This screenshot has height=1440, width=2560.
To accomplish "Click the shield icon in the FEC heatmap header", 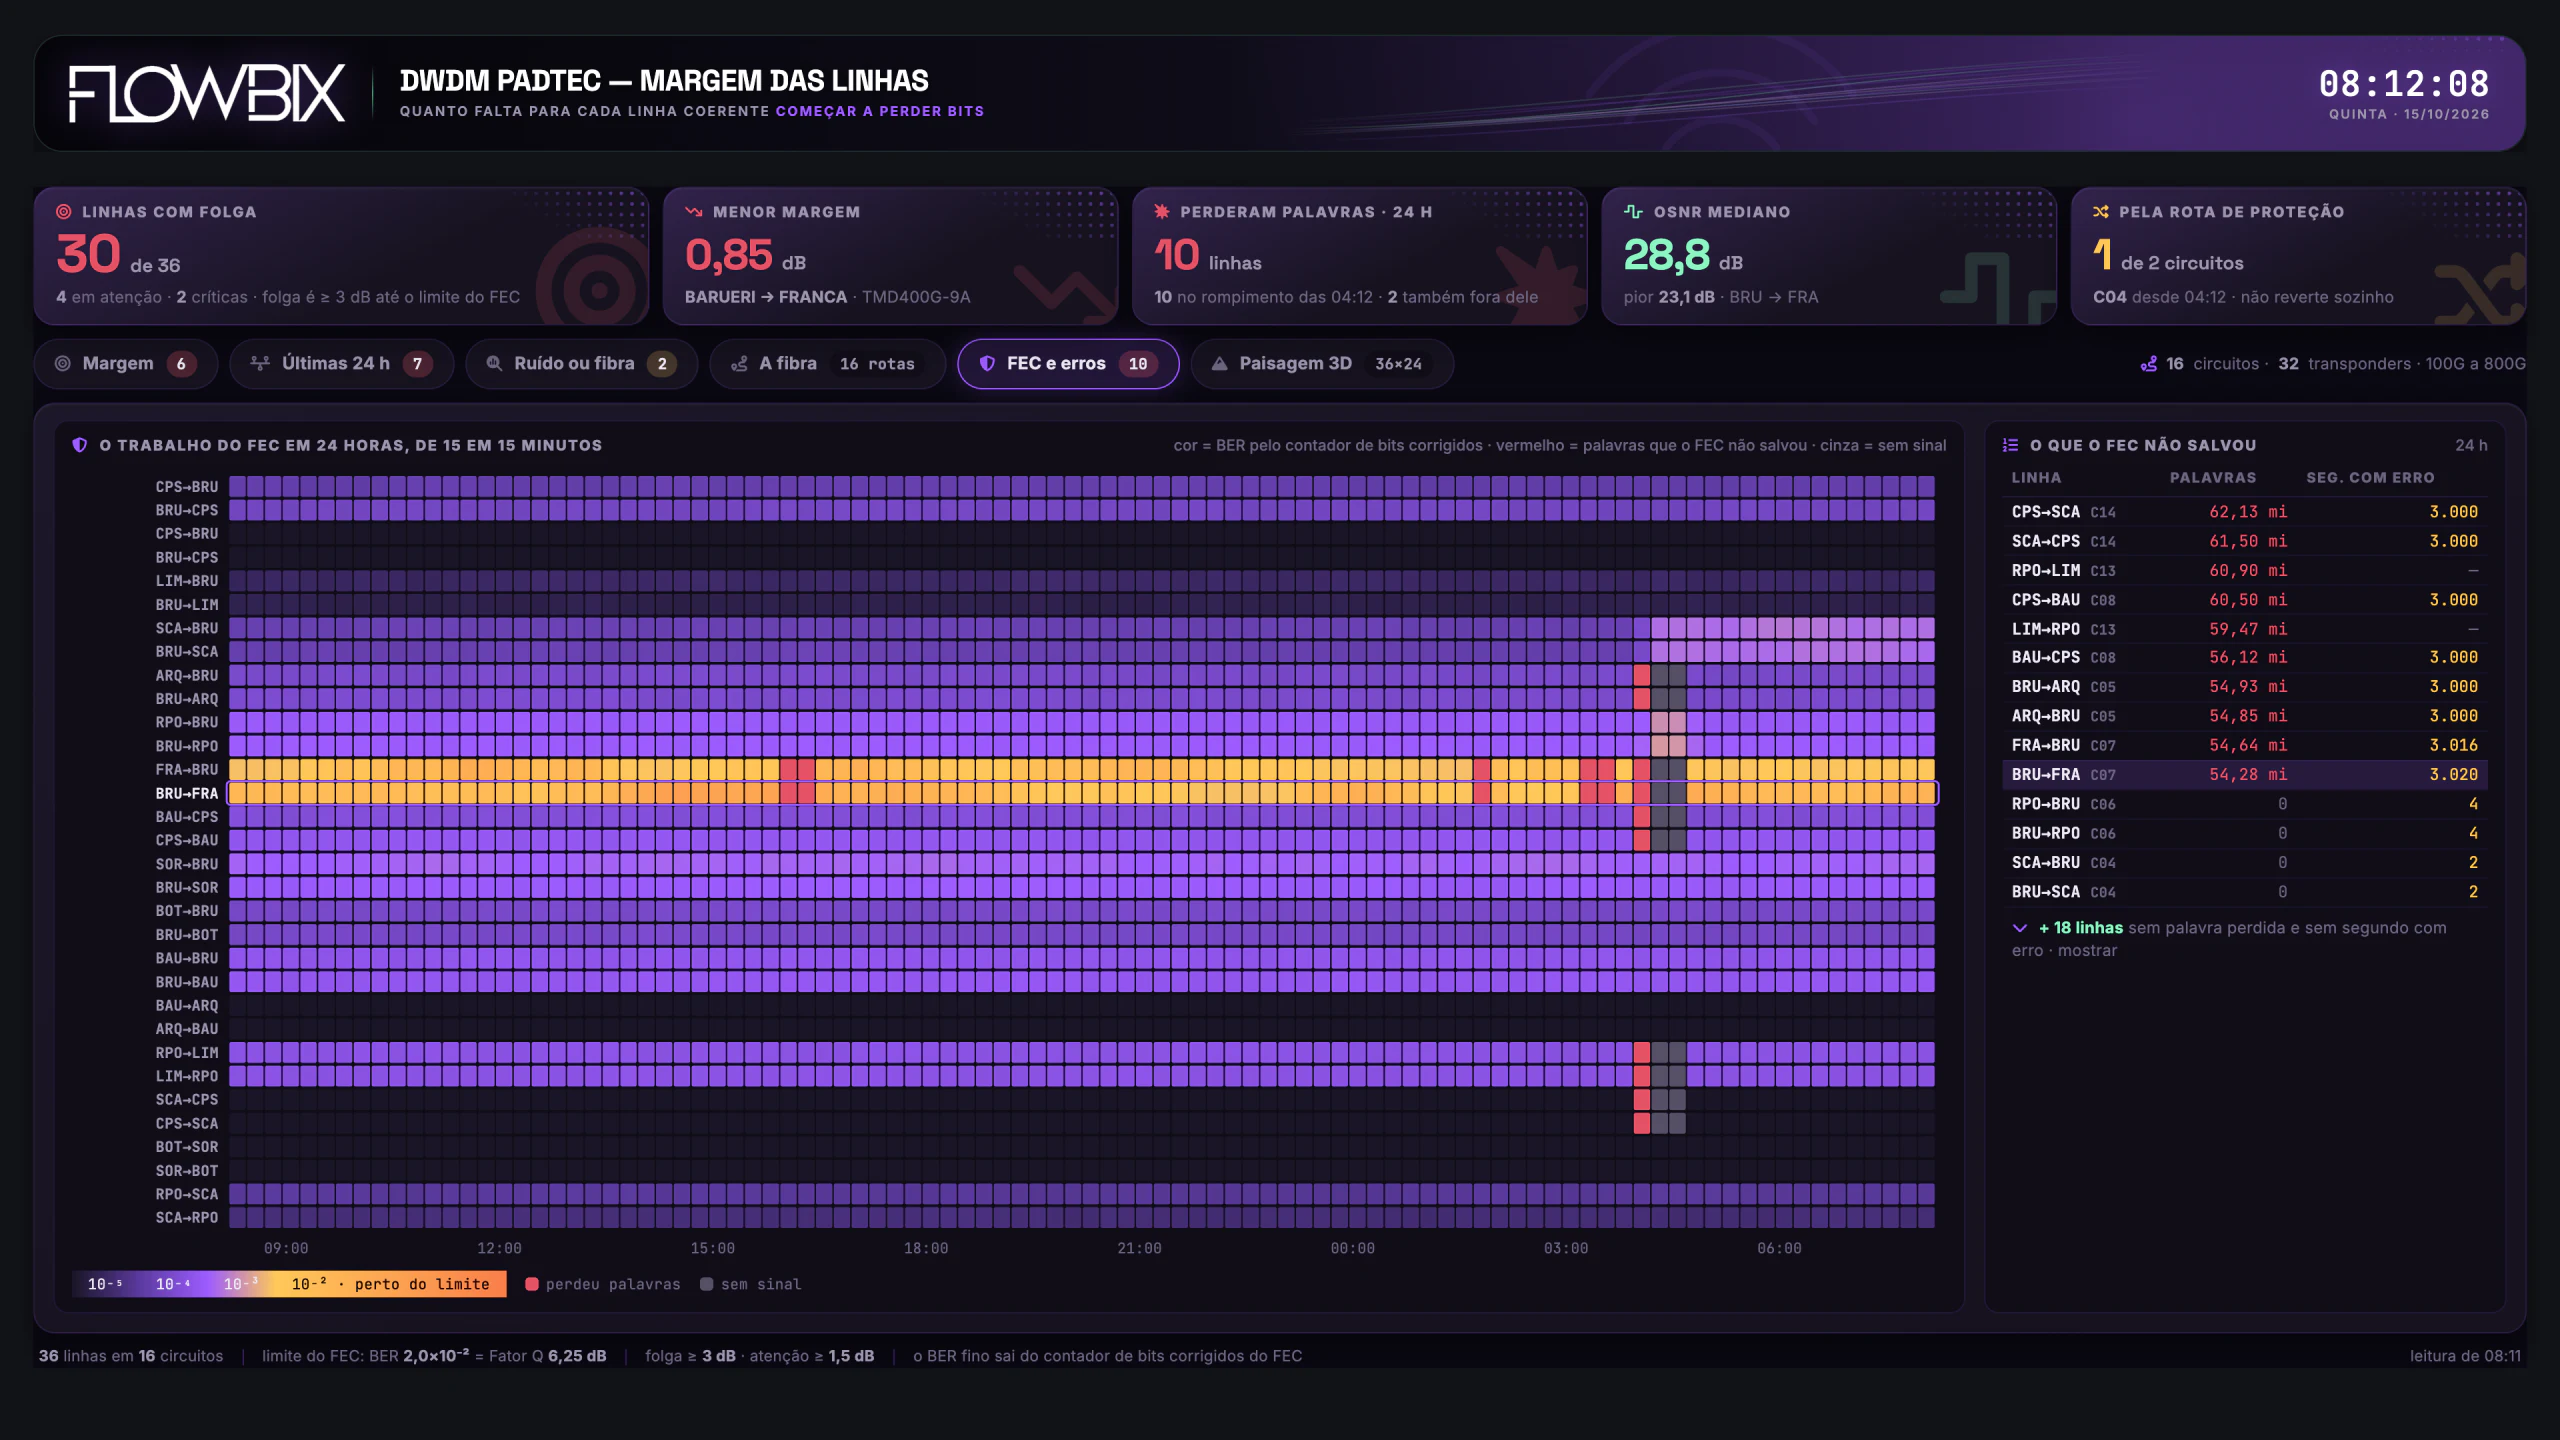I will pyautogui.click(x=80, y=445).
